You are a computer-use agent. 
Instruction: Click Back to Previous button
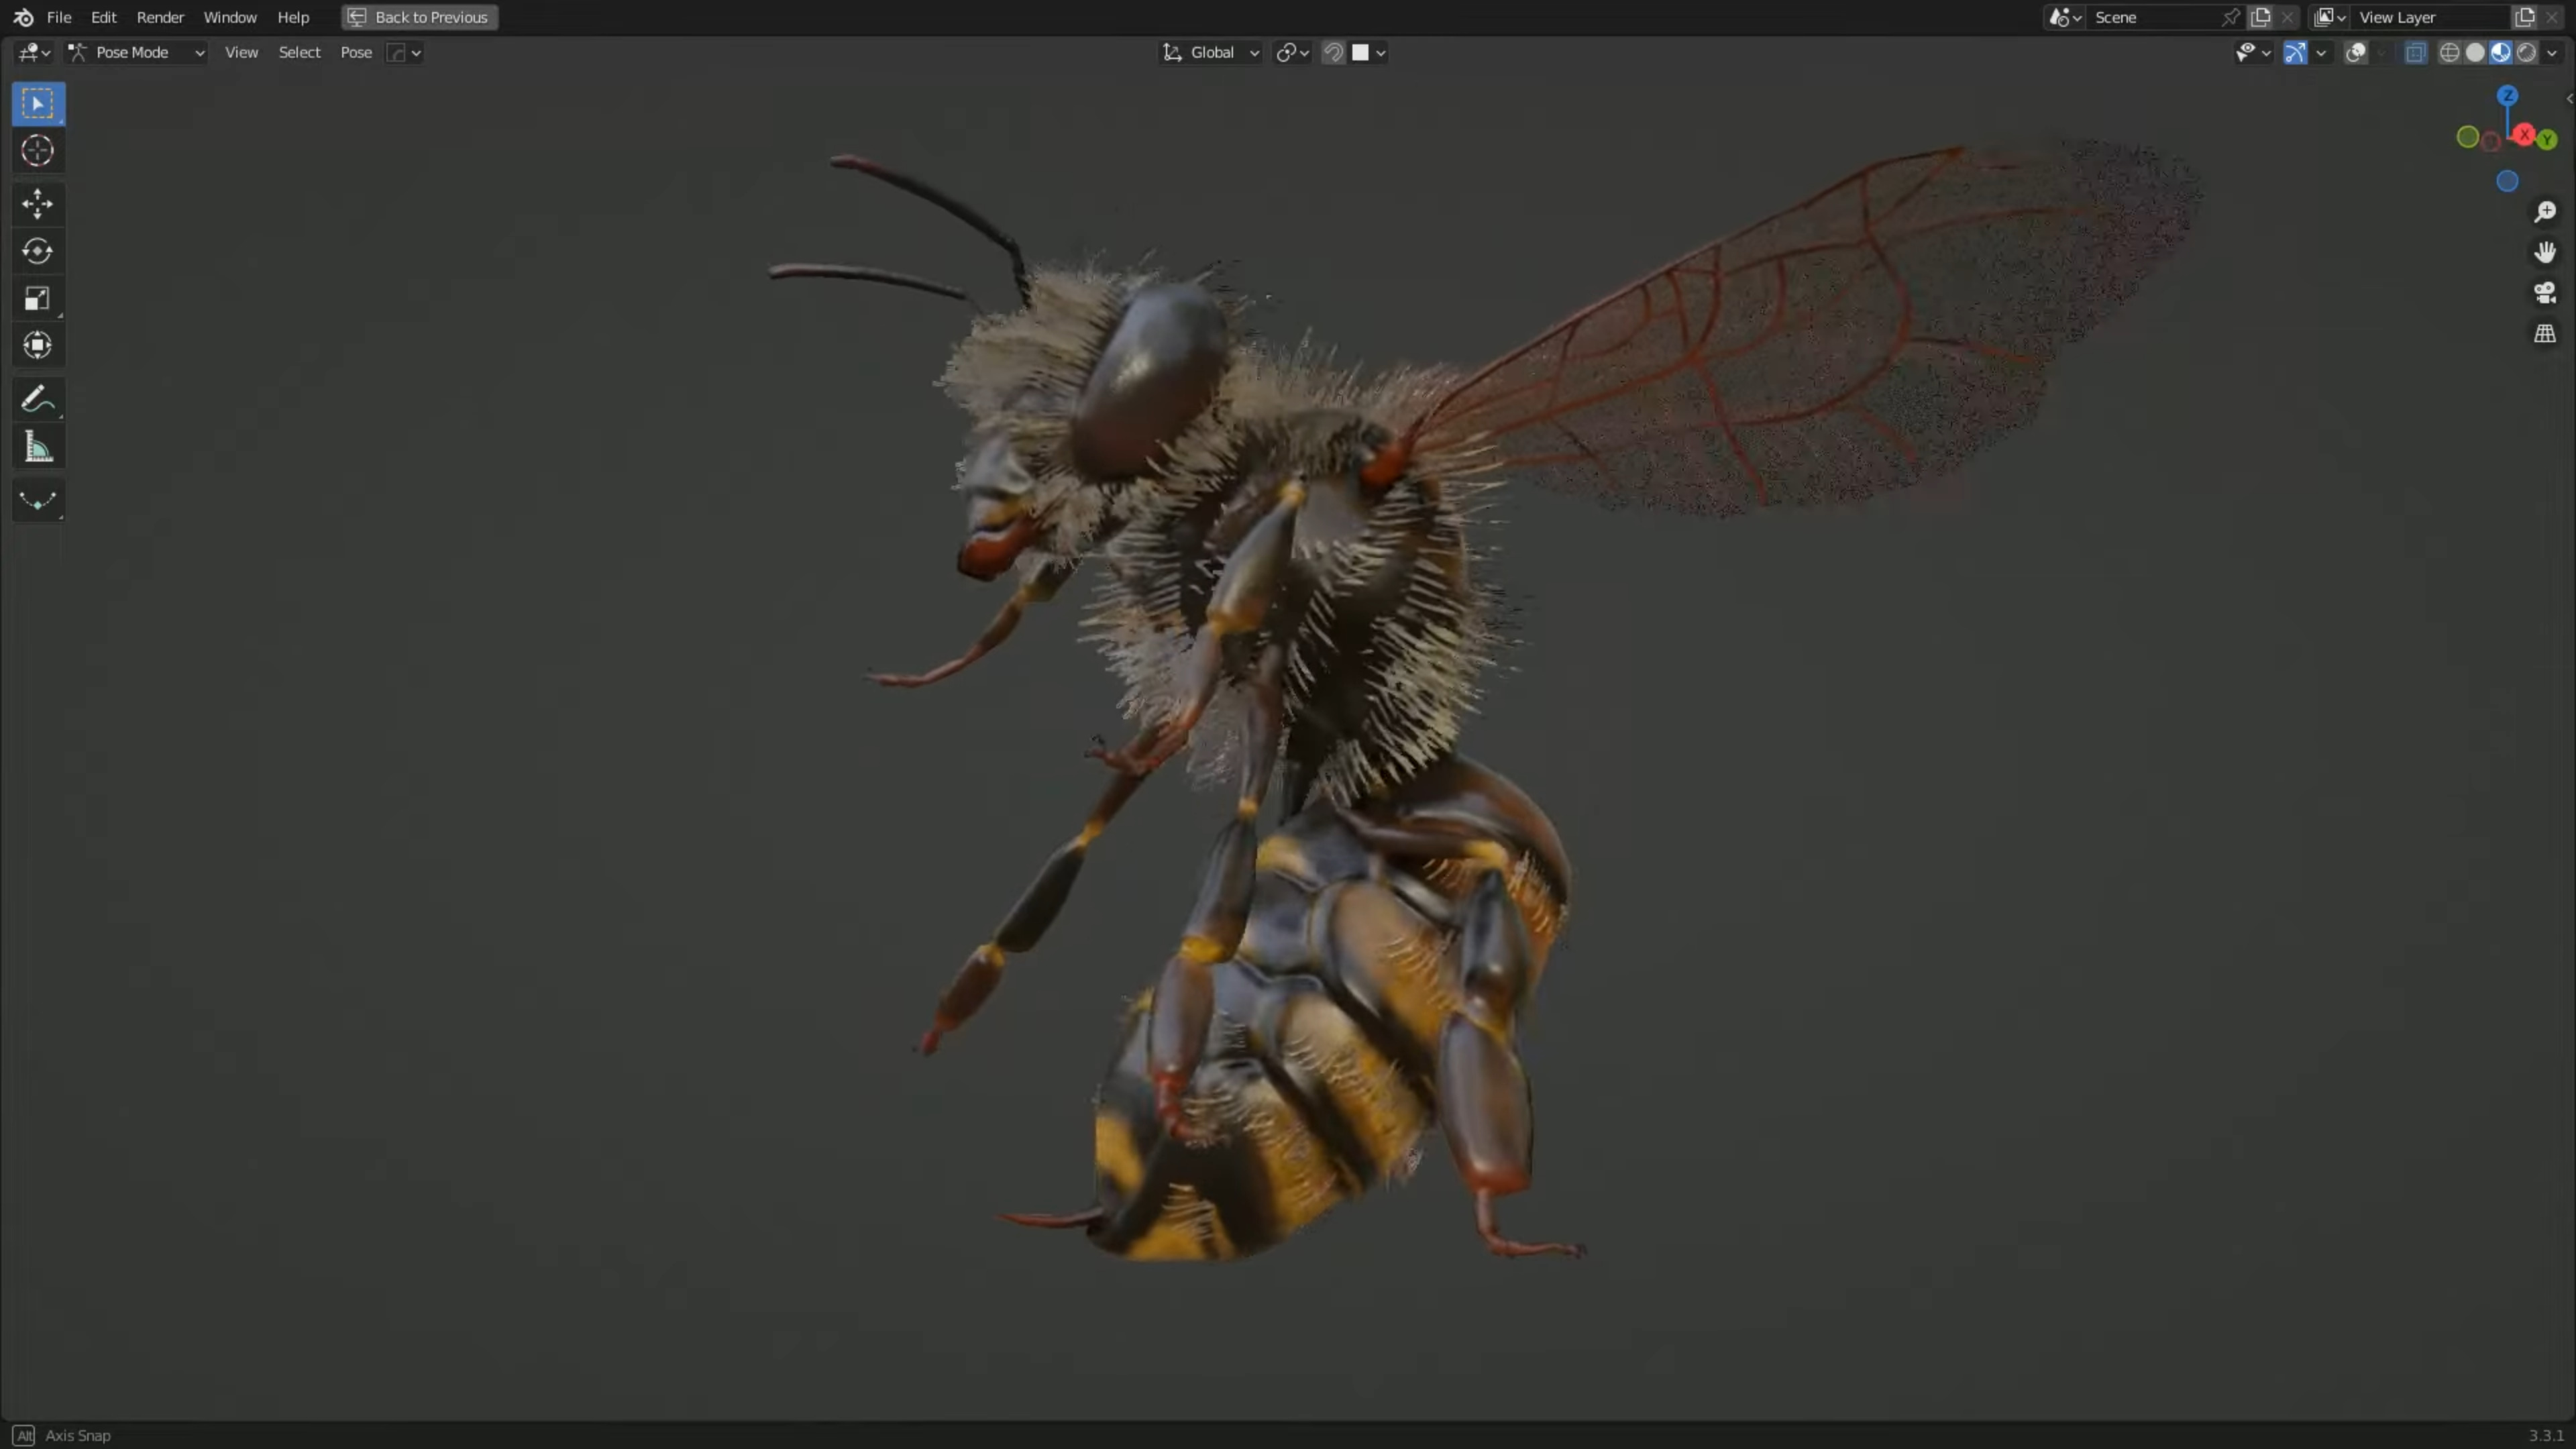tap(419, 17)
